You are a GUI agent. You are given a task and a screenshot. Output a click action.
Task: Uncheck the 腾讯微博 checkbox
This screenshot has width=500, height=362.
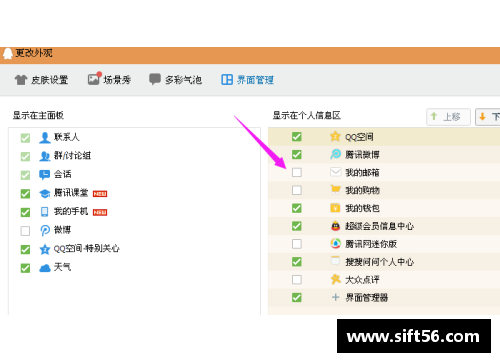click(297, 154)
